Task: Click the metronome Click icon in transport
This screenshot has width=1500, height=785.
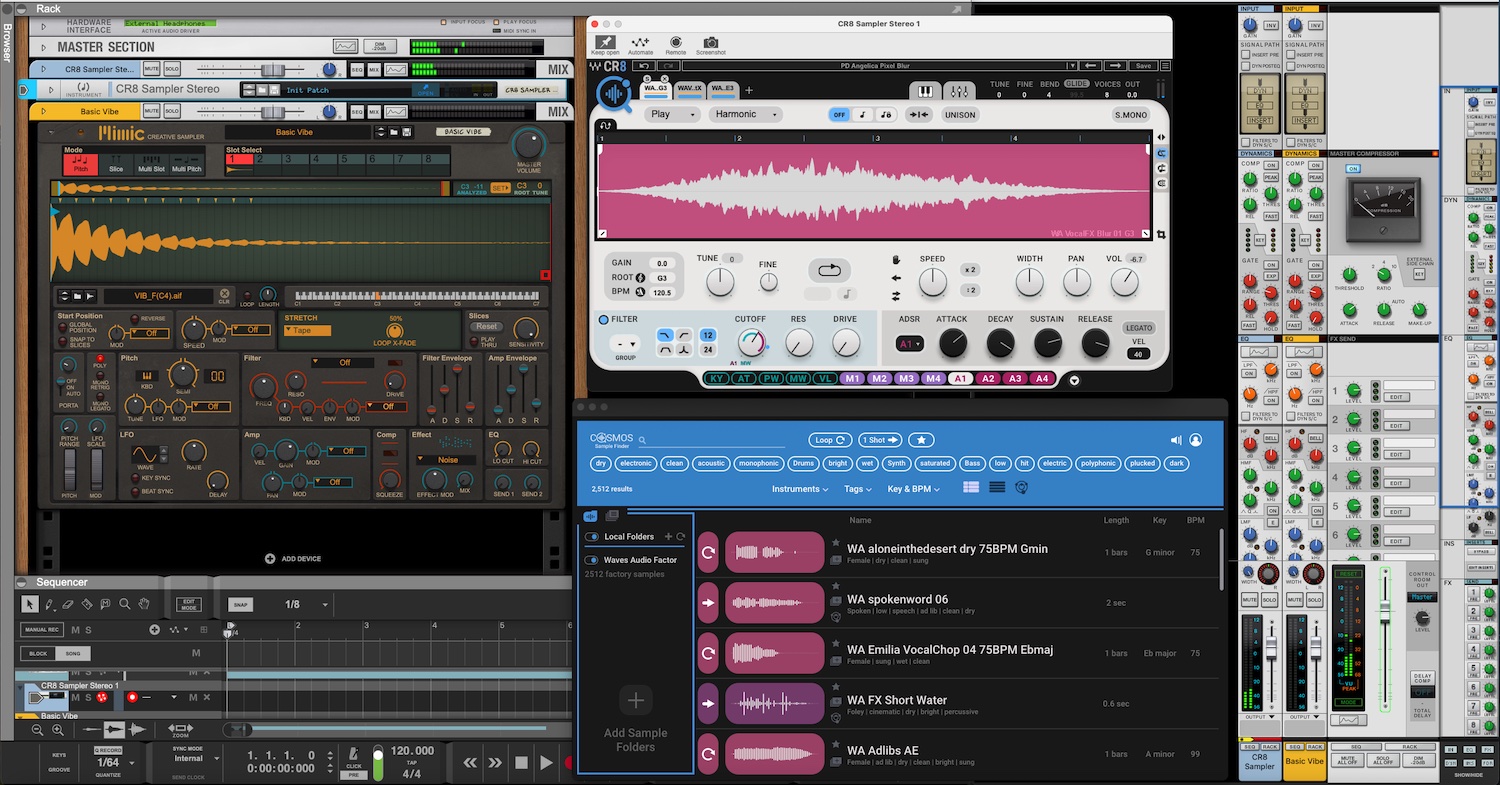Action: click(353, 754)
